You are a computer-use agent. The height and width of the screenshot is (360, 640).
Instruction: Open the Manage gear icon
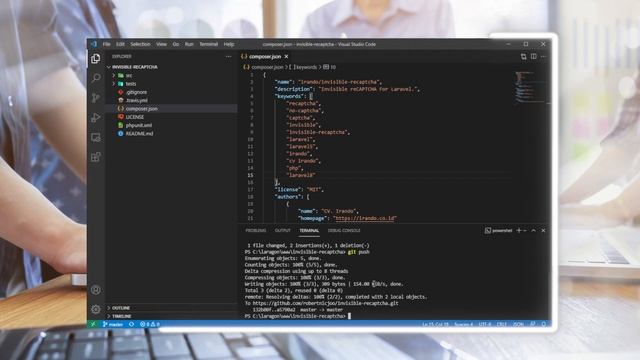pyautogui.click(x=96, y=309)
